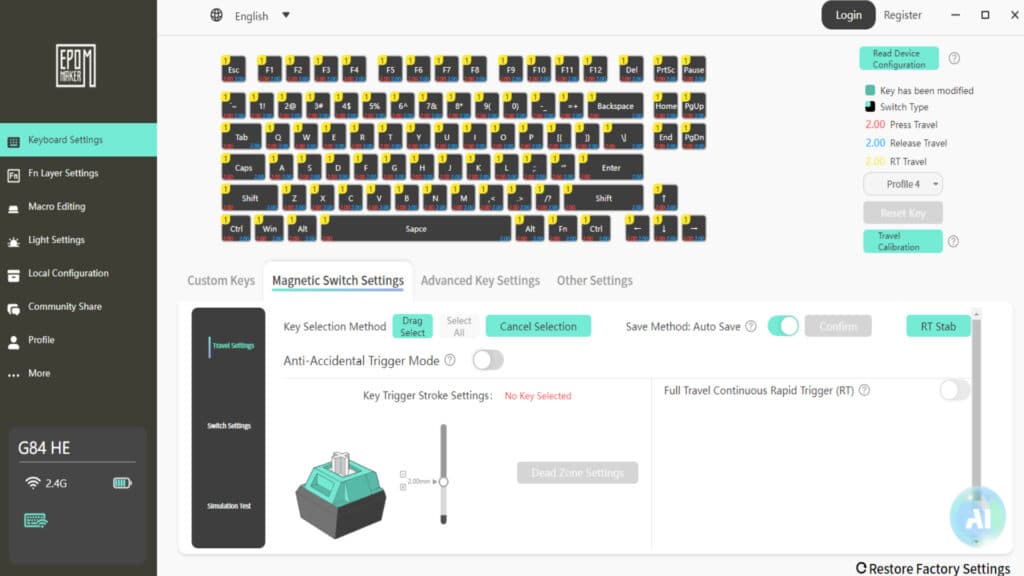Open the Profile 4 dropdown
Viewport: 1024px width, 576px height.
click(x=901, y=183)
